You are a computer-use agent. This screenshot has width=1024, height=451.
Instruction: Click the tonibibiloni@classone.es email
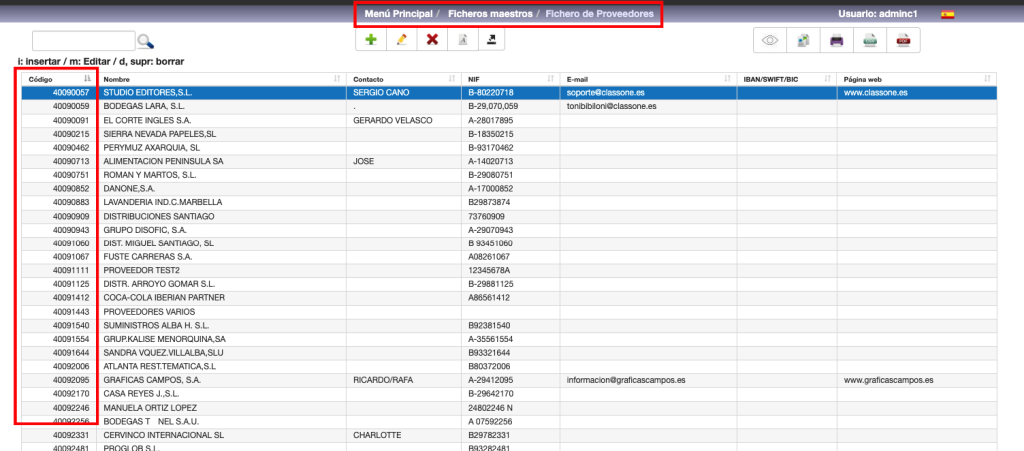pyautogui.click(x=617, y=106)
